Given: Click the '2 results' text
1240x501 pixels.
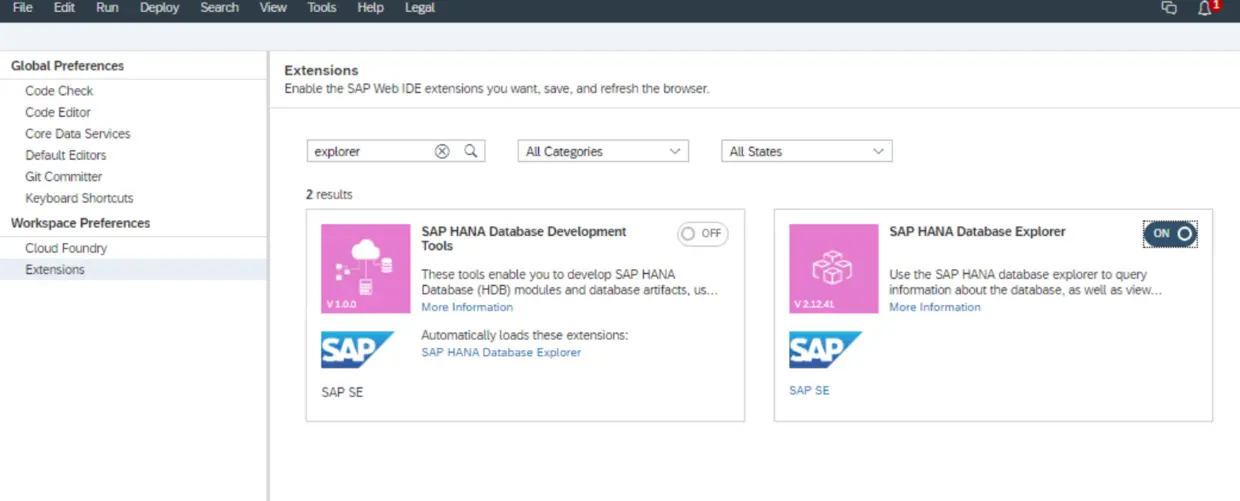Looking at the screenshot, I should tap(329, 194).
